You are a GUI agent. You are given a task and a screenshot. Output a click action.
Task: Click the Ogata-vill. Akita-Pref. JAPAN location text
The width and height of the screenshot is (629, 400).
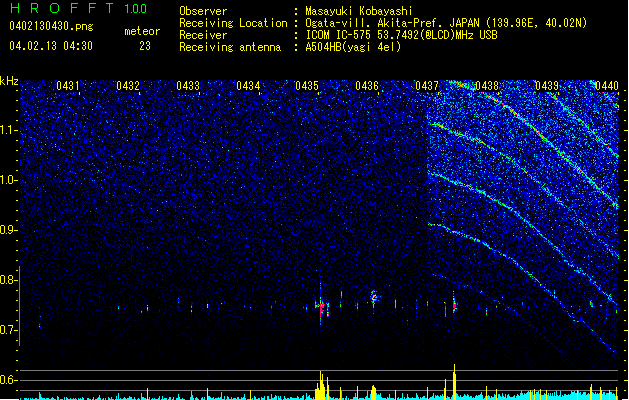446,23
